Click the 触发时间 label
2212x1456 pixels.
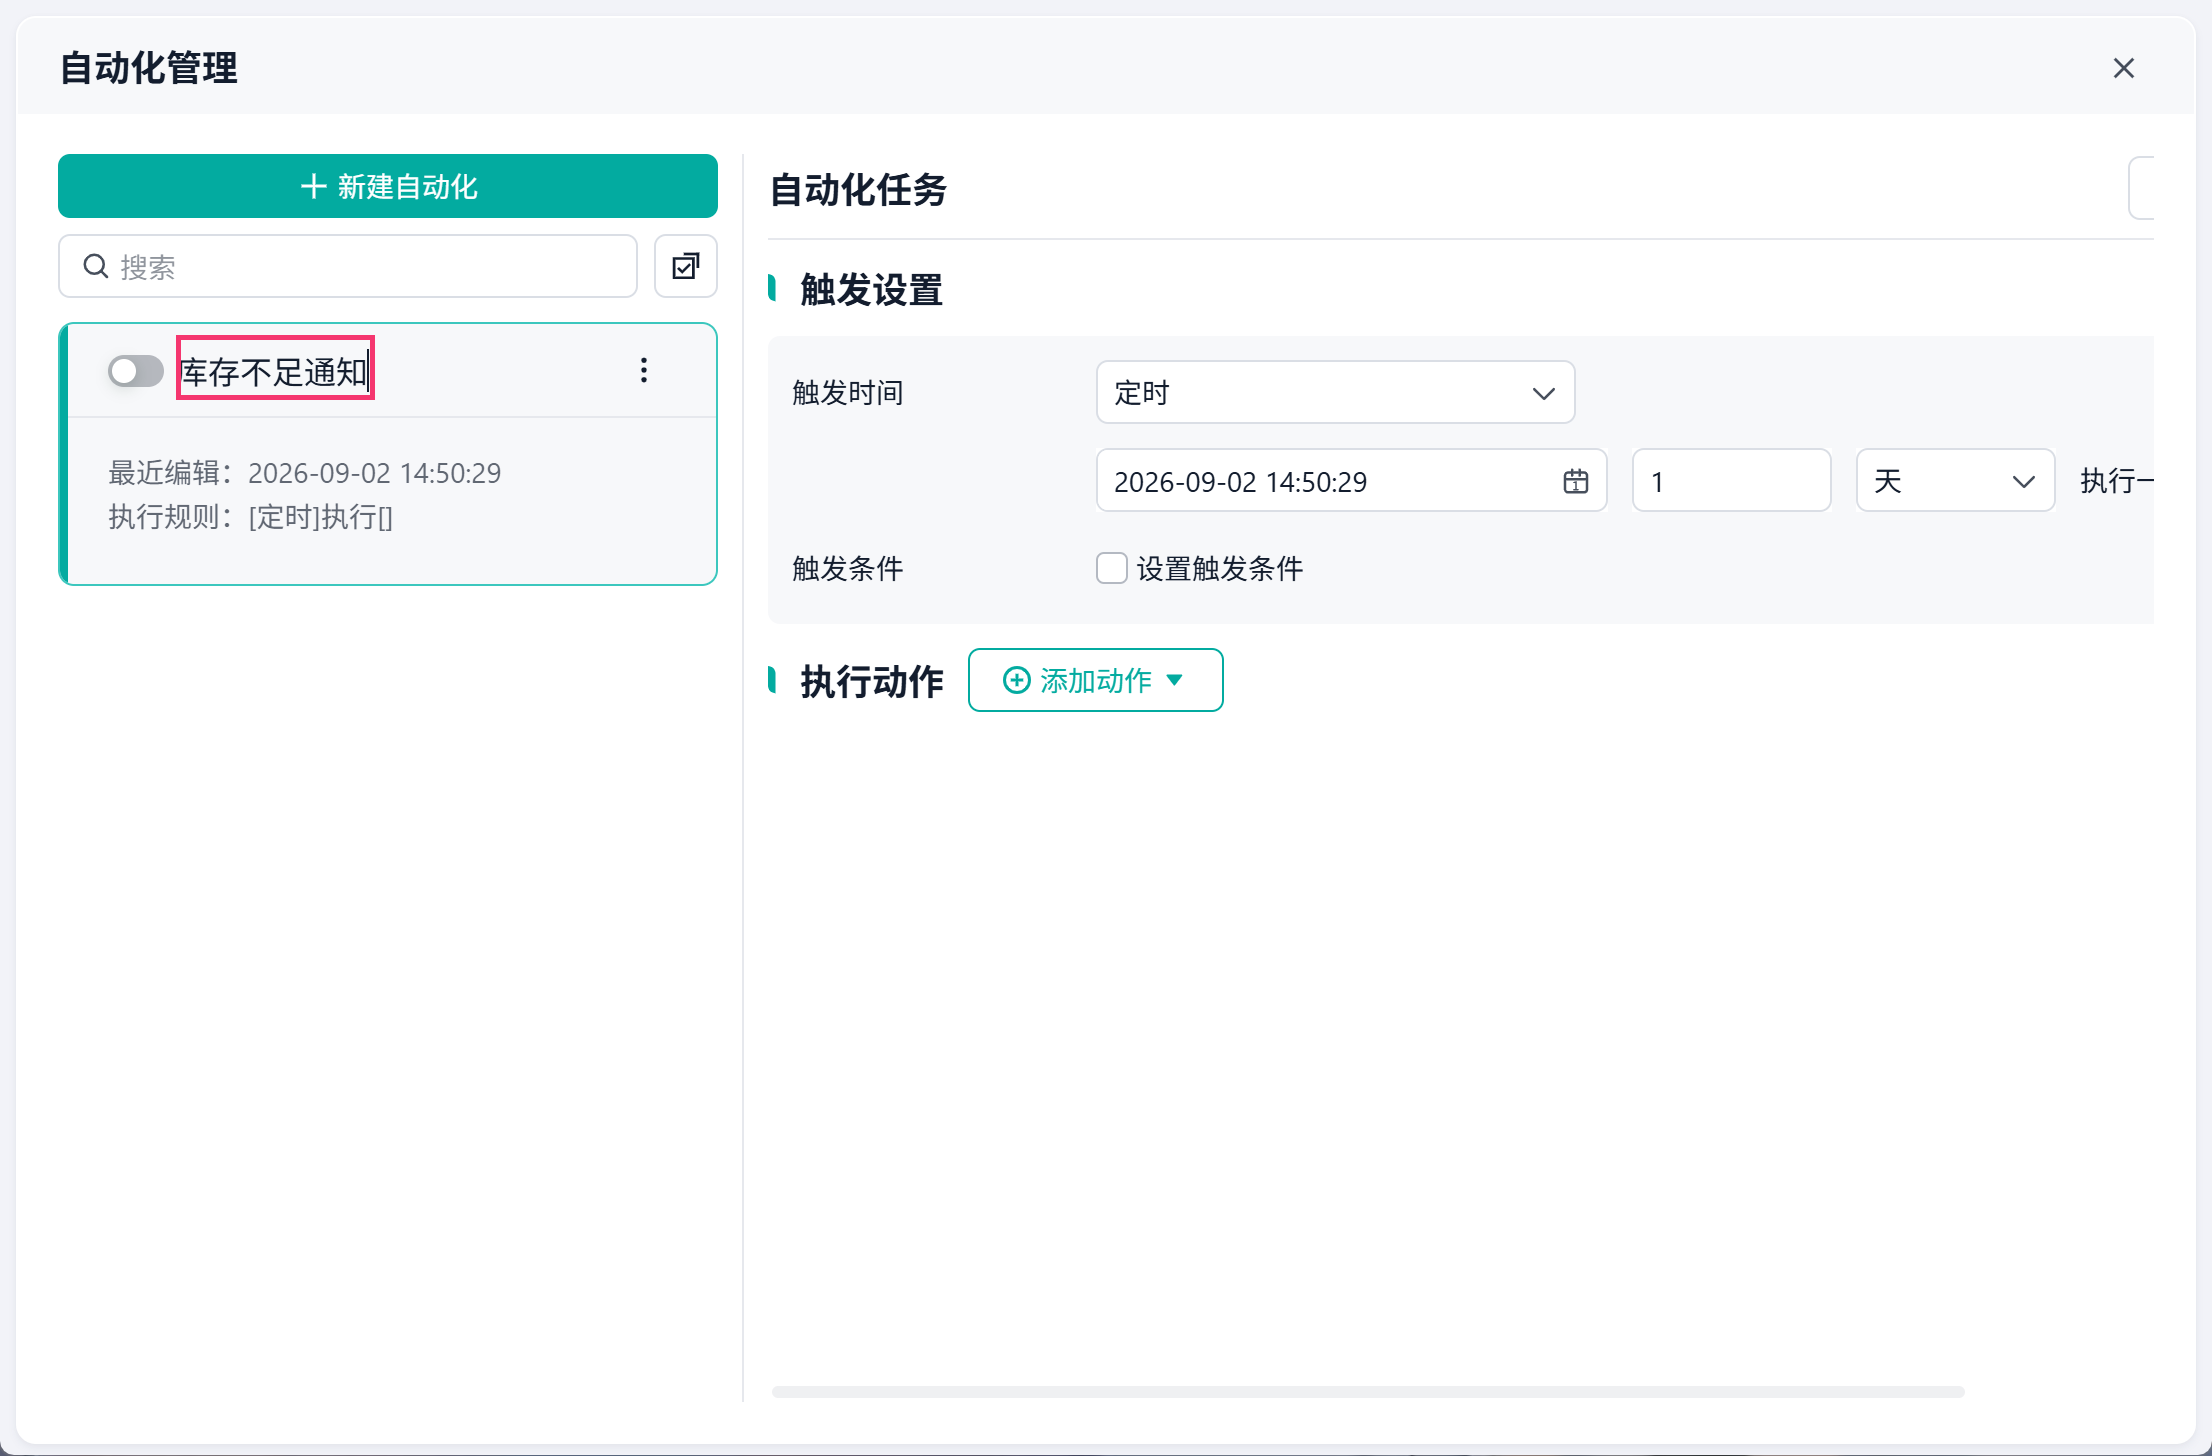pyautogui.click(x=847, y=392)
